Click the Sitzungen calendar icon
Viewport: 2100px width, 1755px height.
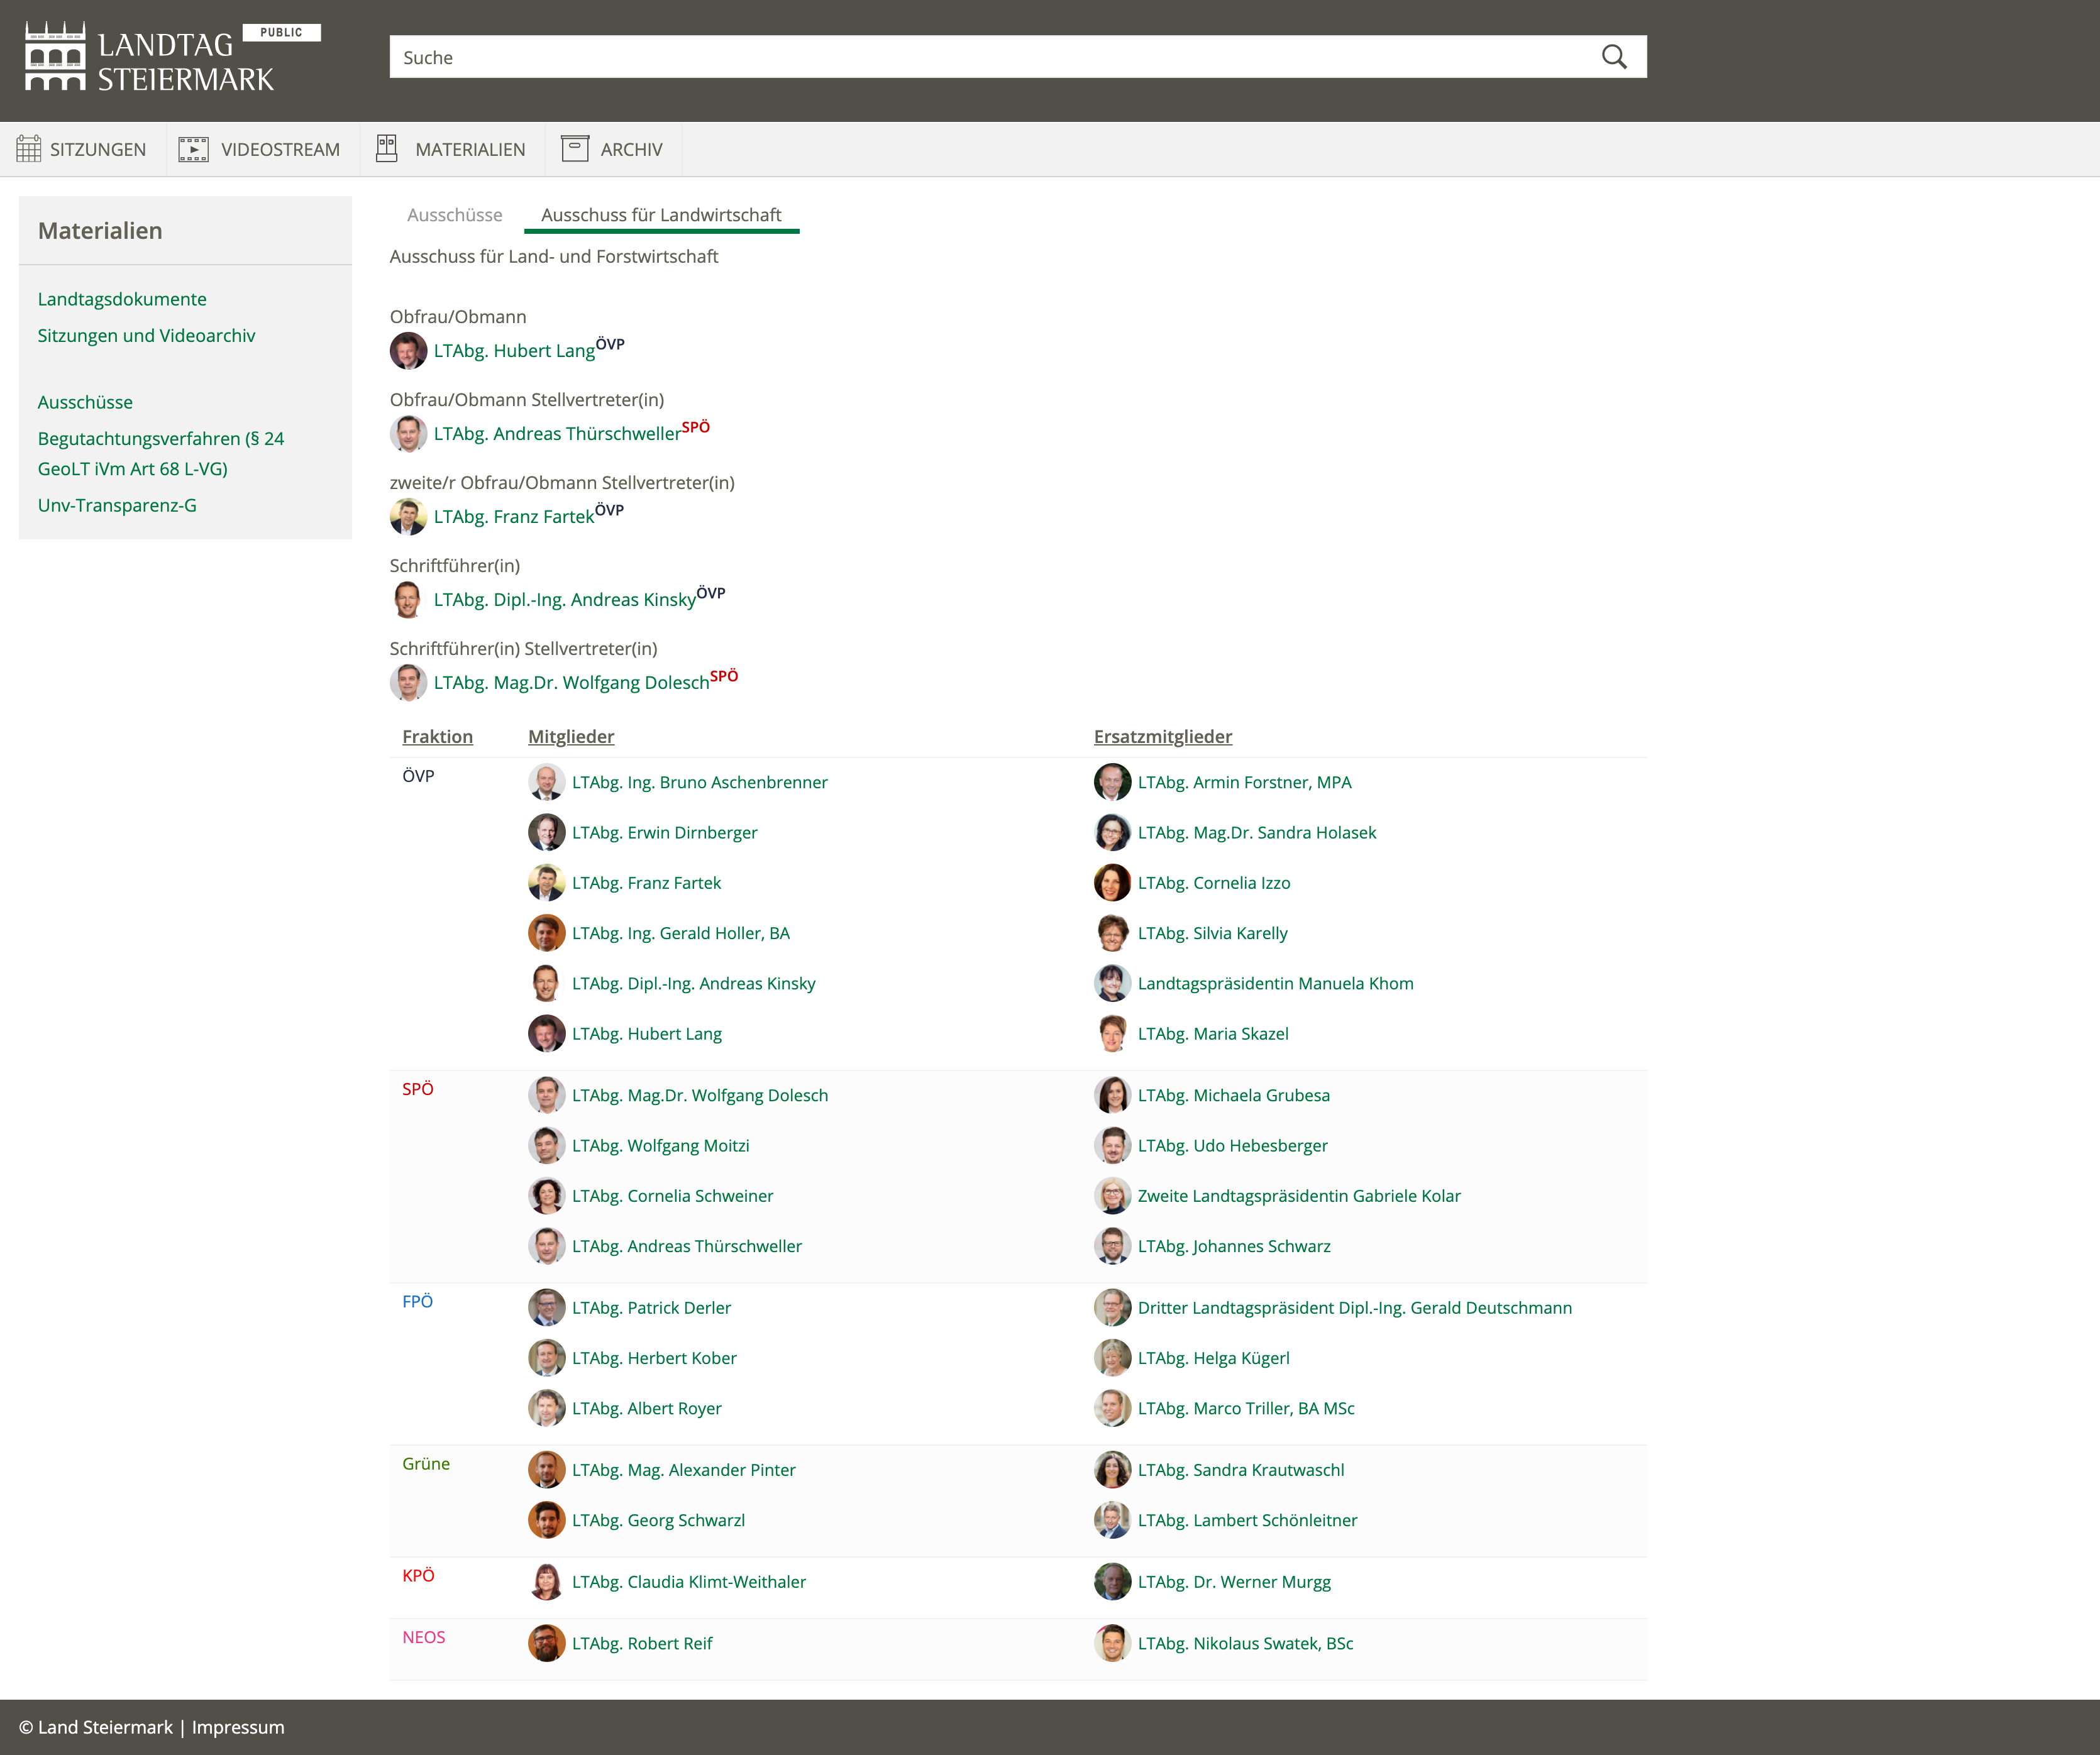29,149
